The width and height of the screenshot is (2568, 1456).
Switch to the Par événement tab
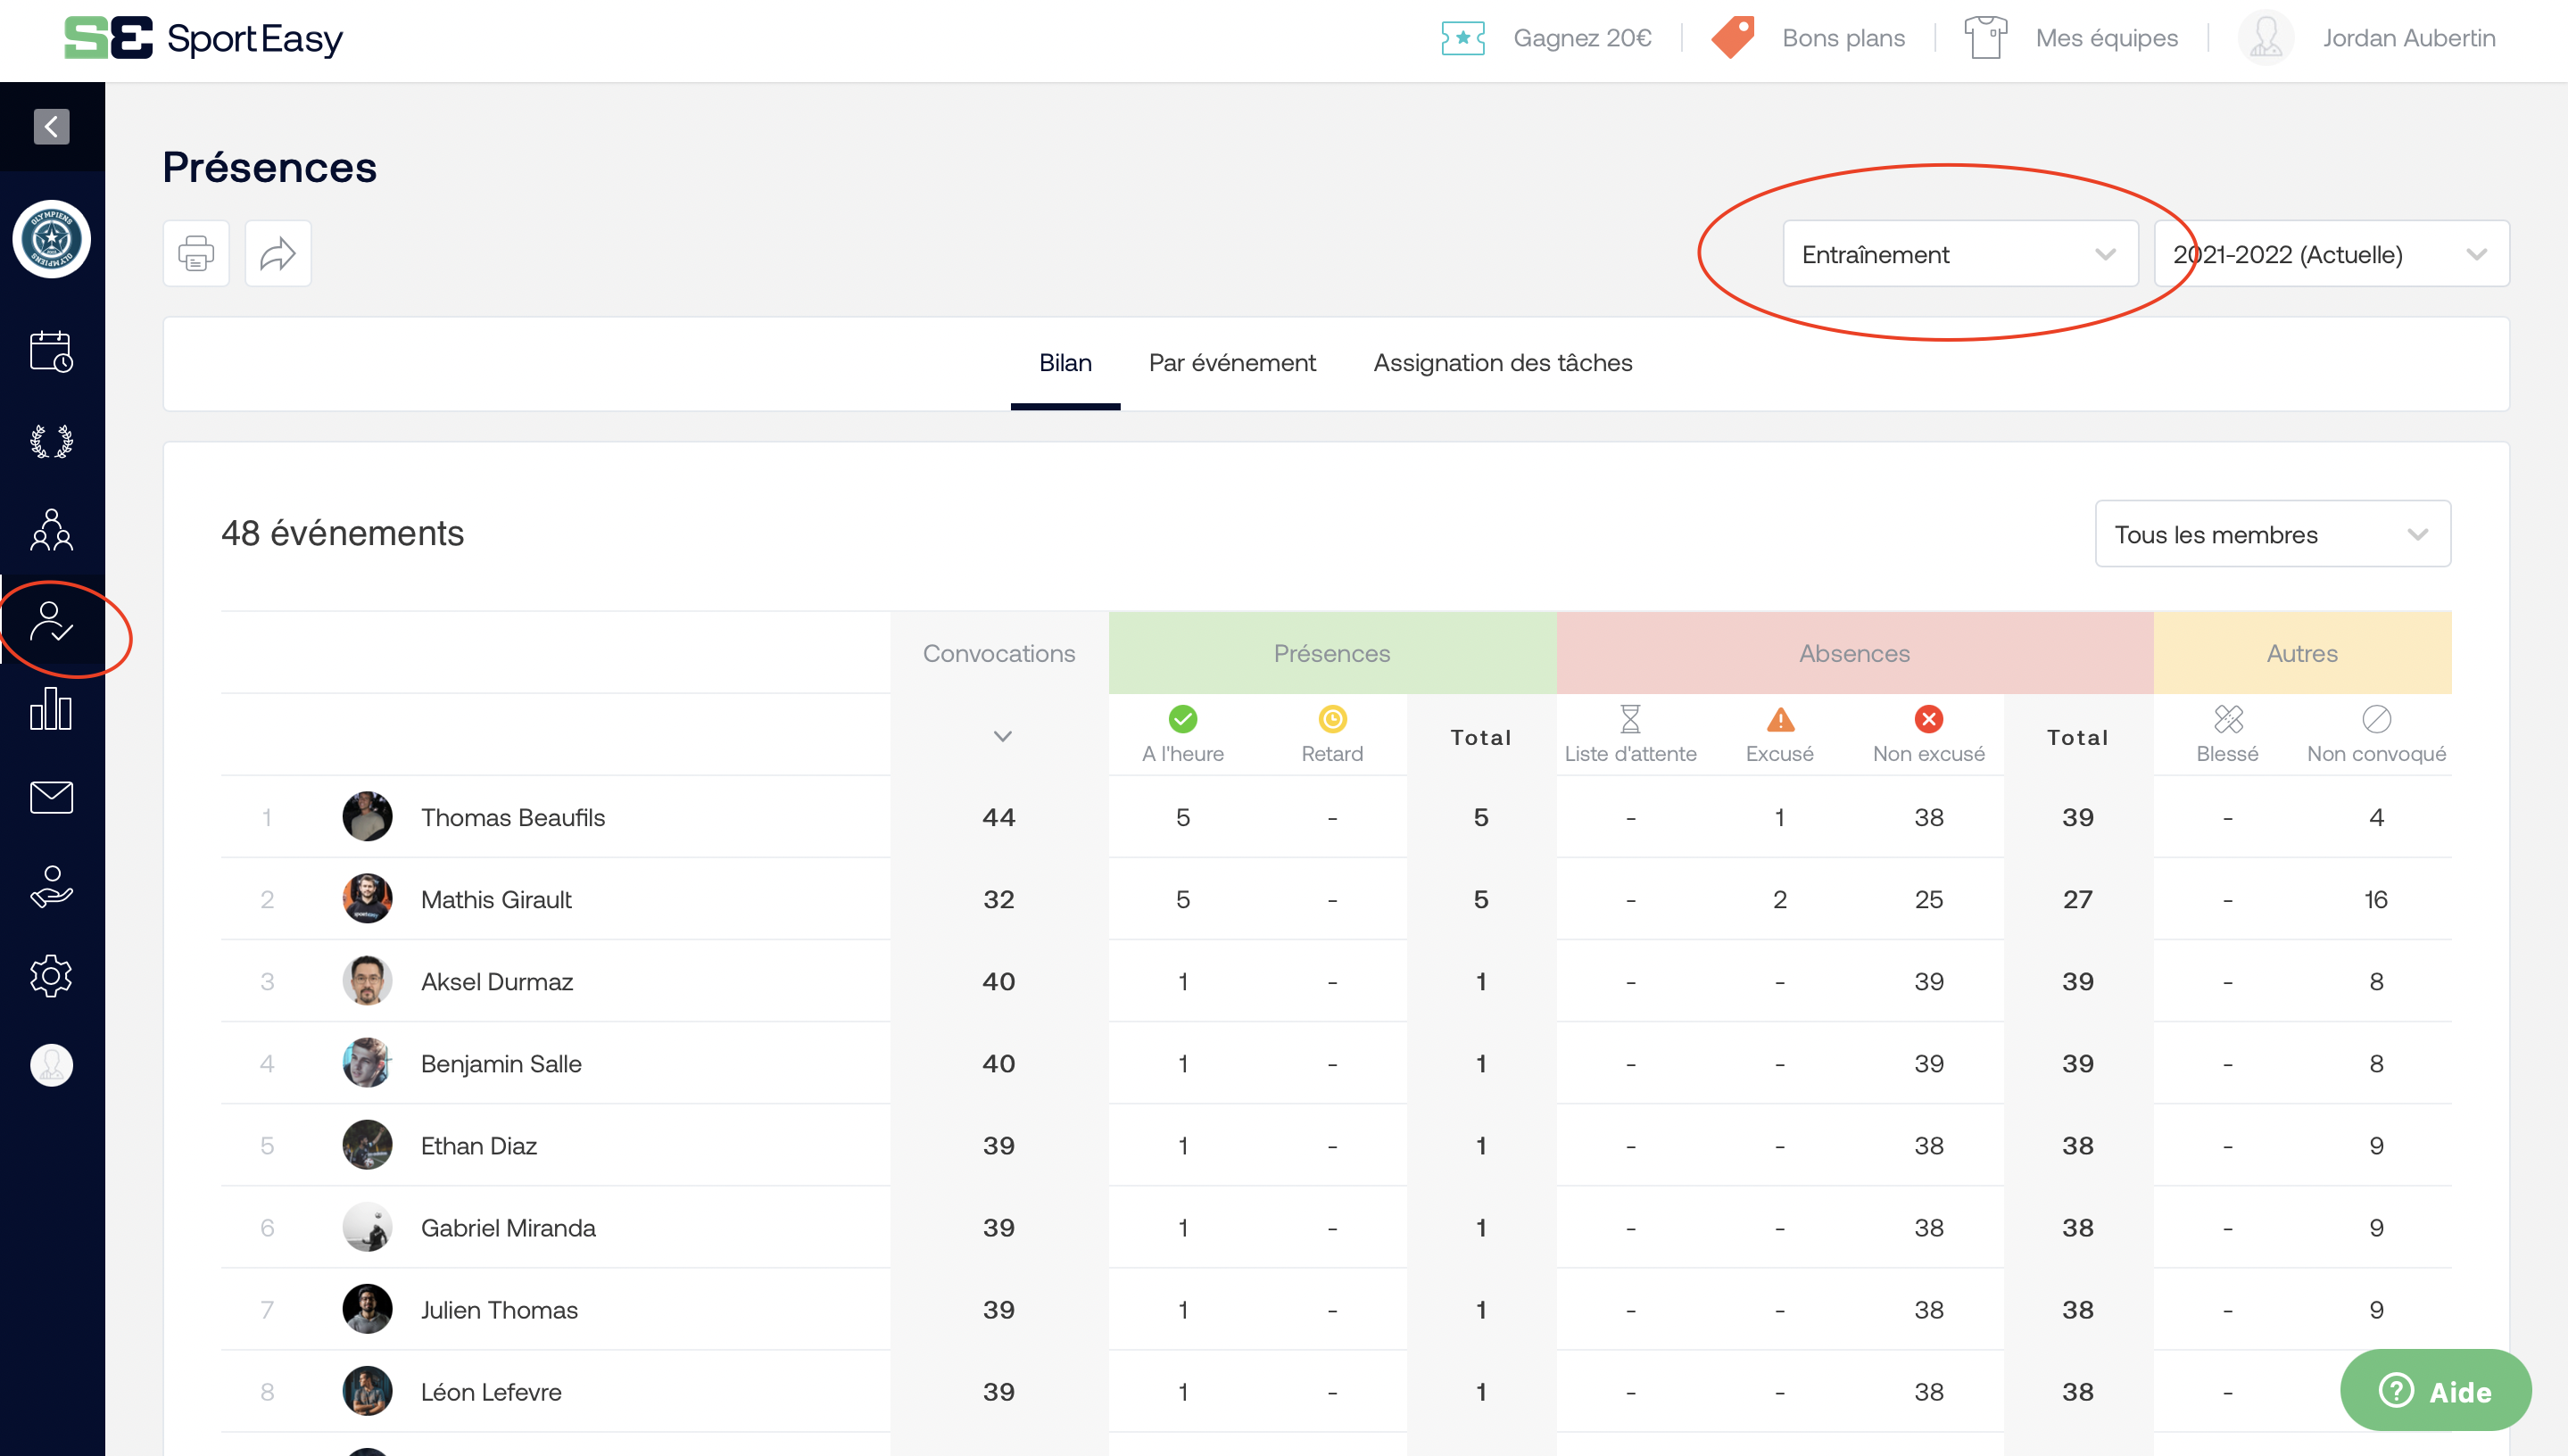(1232, 363)
